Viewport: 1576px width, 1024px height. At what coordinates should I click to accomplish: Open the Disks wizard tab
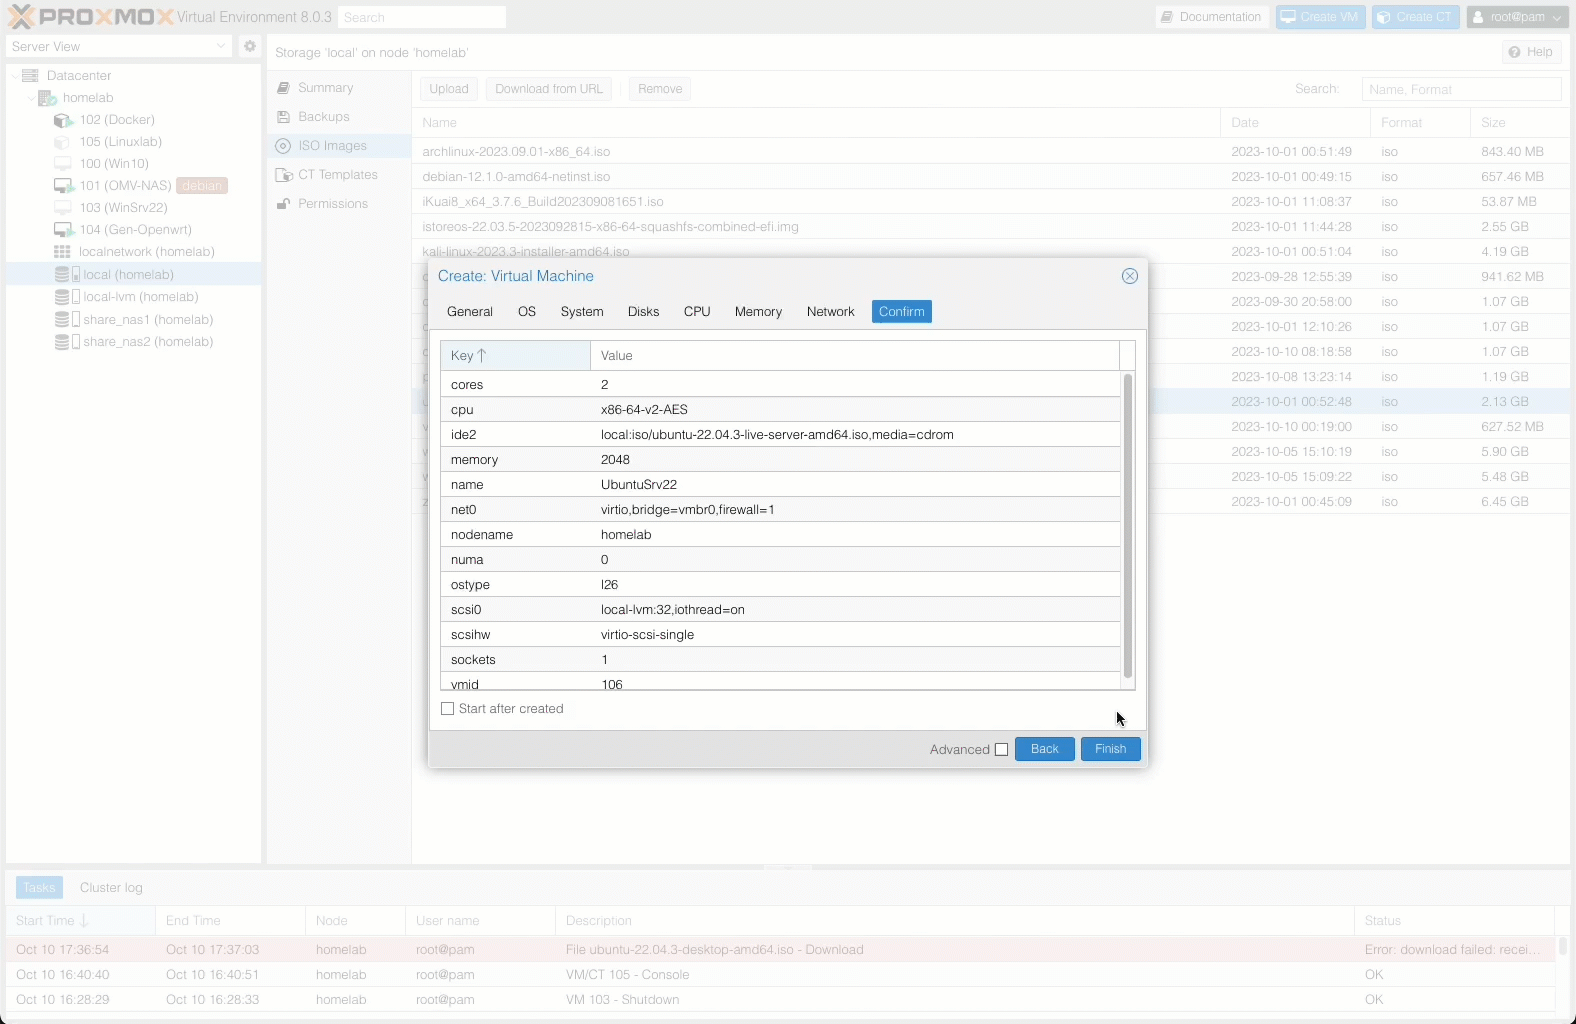[643, 312]
